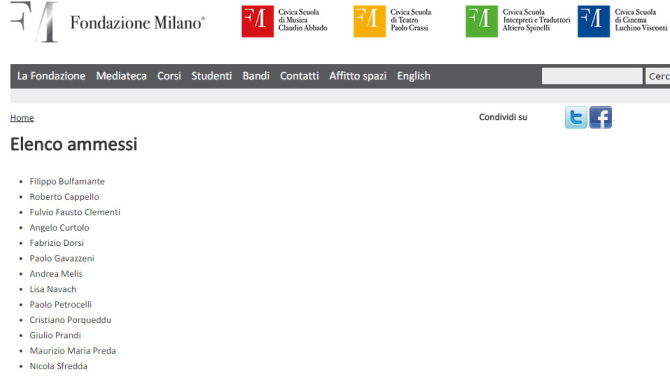
Task: Click the Elenco ammessi heading
Action: point(74,144)
